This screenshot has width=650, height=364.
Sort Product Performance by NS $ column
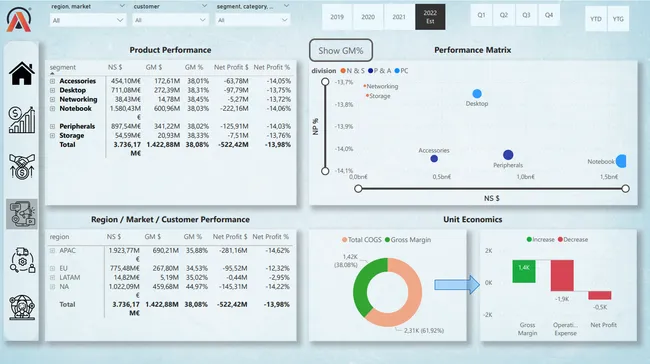tap(115, 67)
